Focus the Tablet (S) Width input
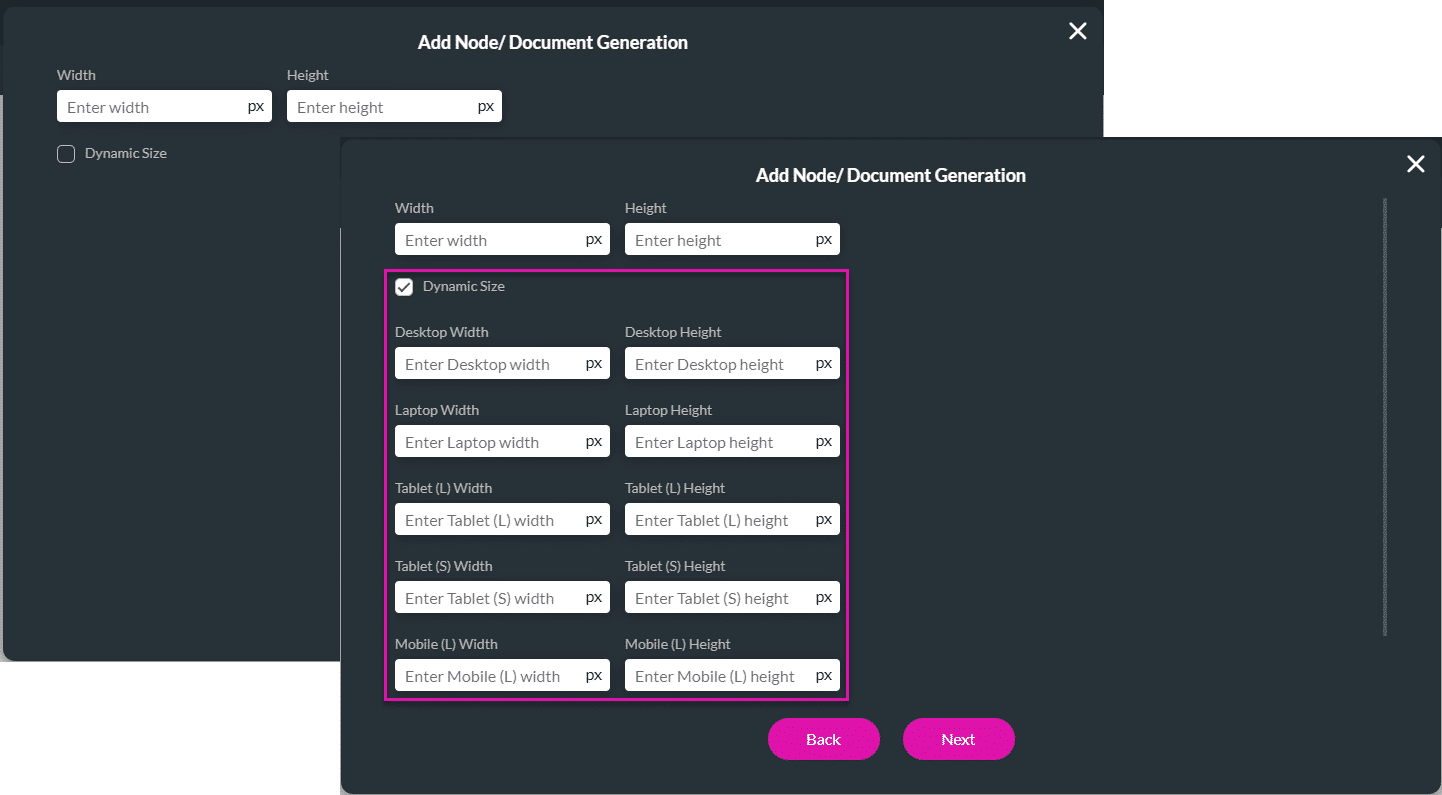Screen dimensions: 1442x795 490,598
